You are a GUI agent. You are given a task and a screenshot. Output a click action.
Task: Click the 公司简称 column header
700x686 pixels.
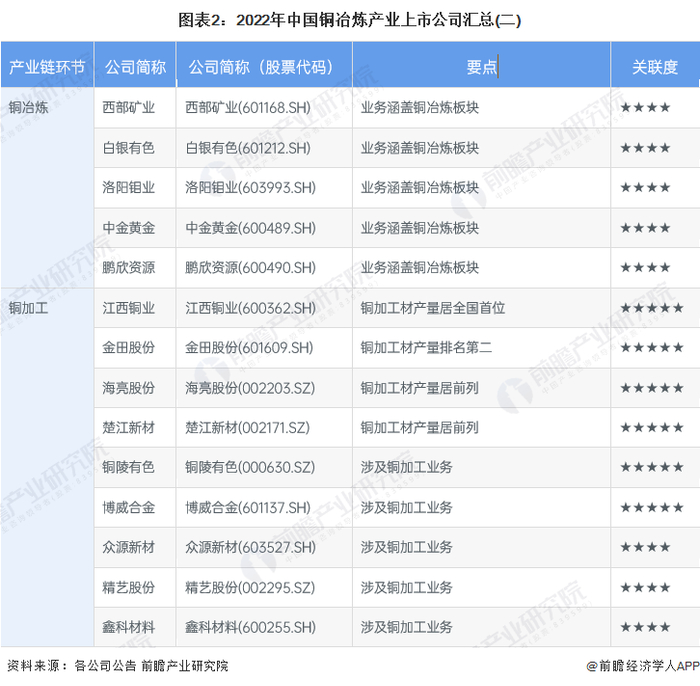click(x=135, y=67)
